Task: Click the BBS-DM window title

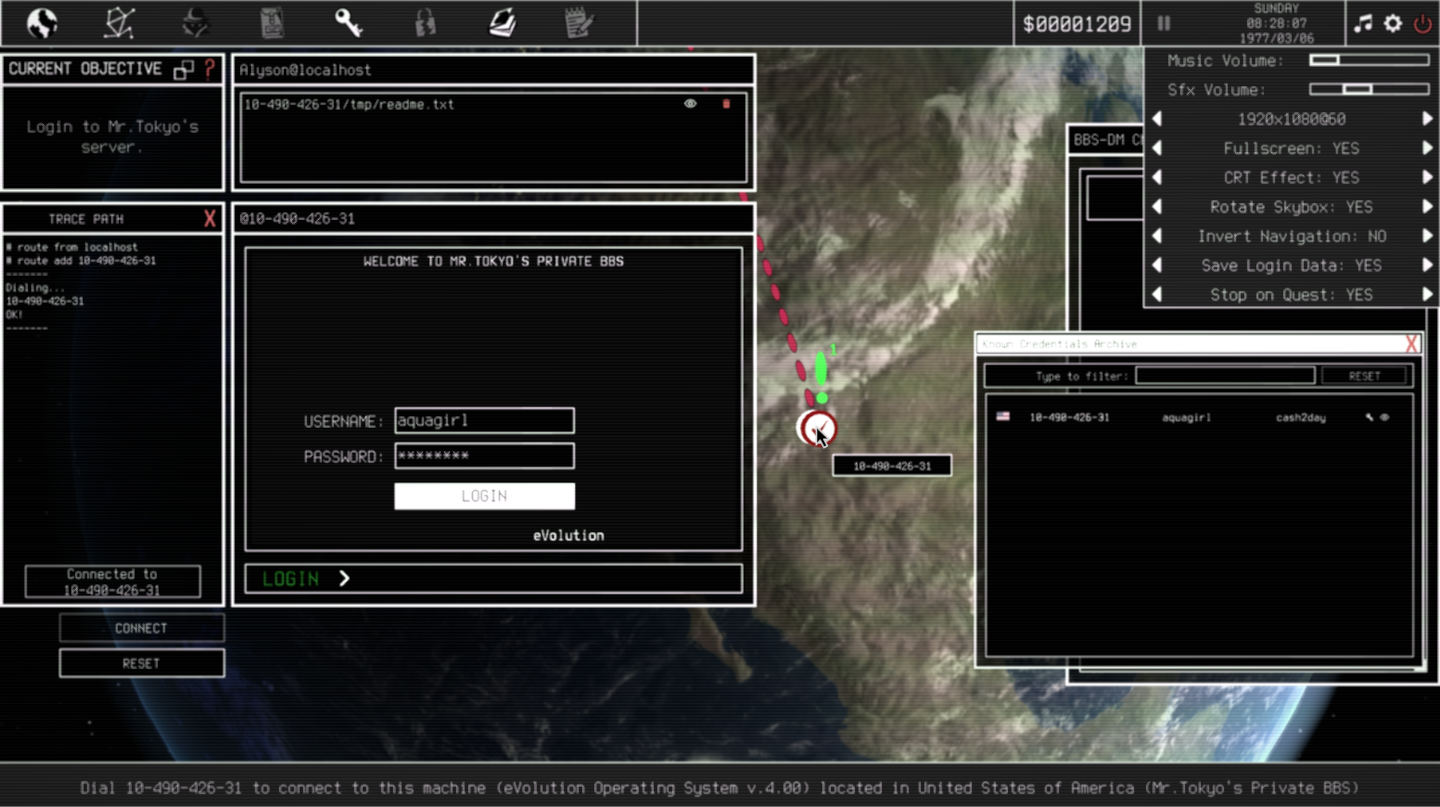Action: click(x=1108, y=140)
